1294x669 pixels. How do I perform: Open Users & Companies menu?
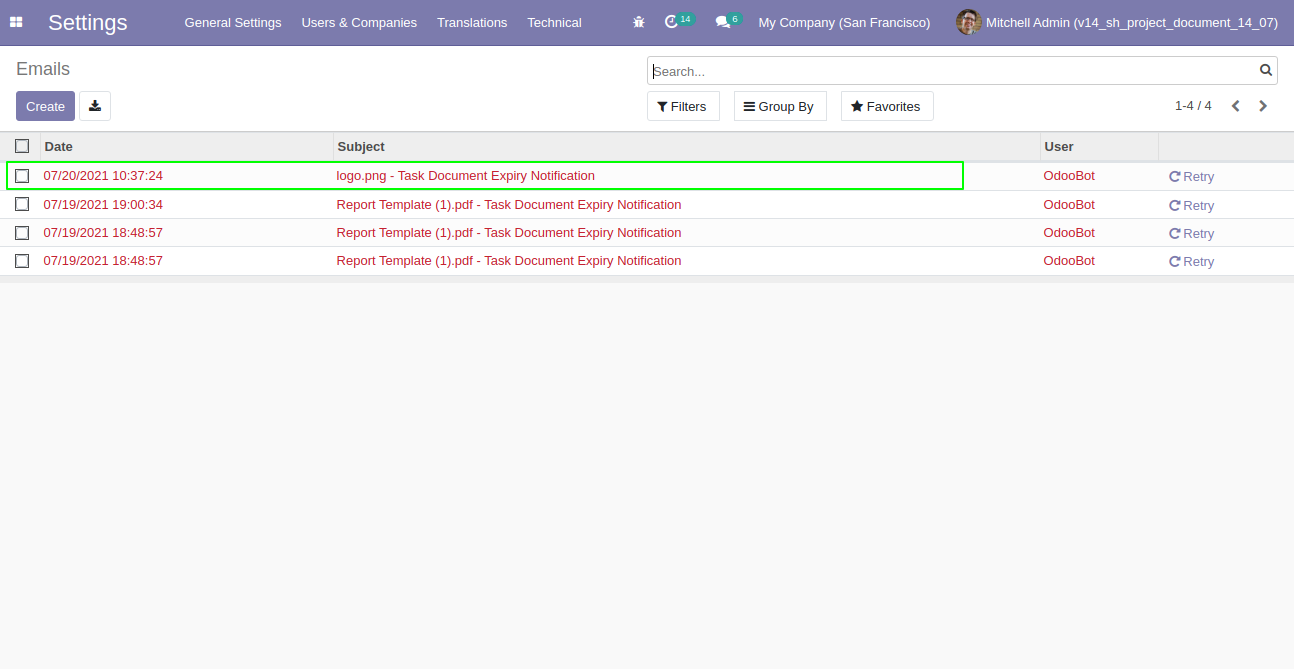(359, 22)
